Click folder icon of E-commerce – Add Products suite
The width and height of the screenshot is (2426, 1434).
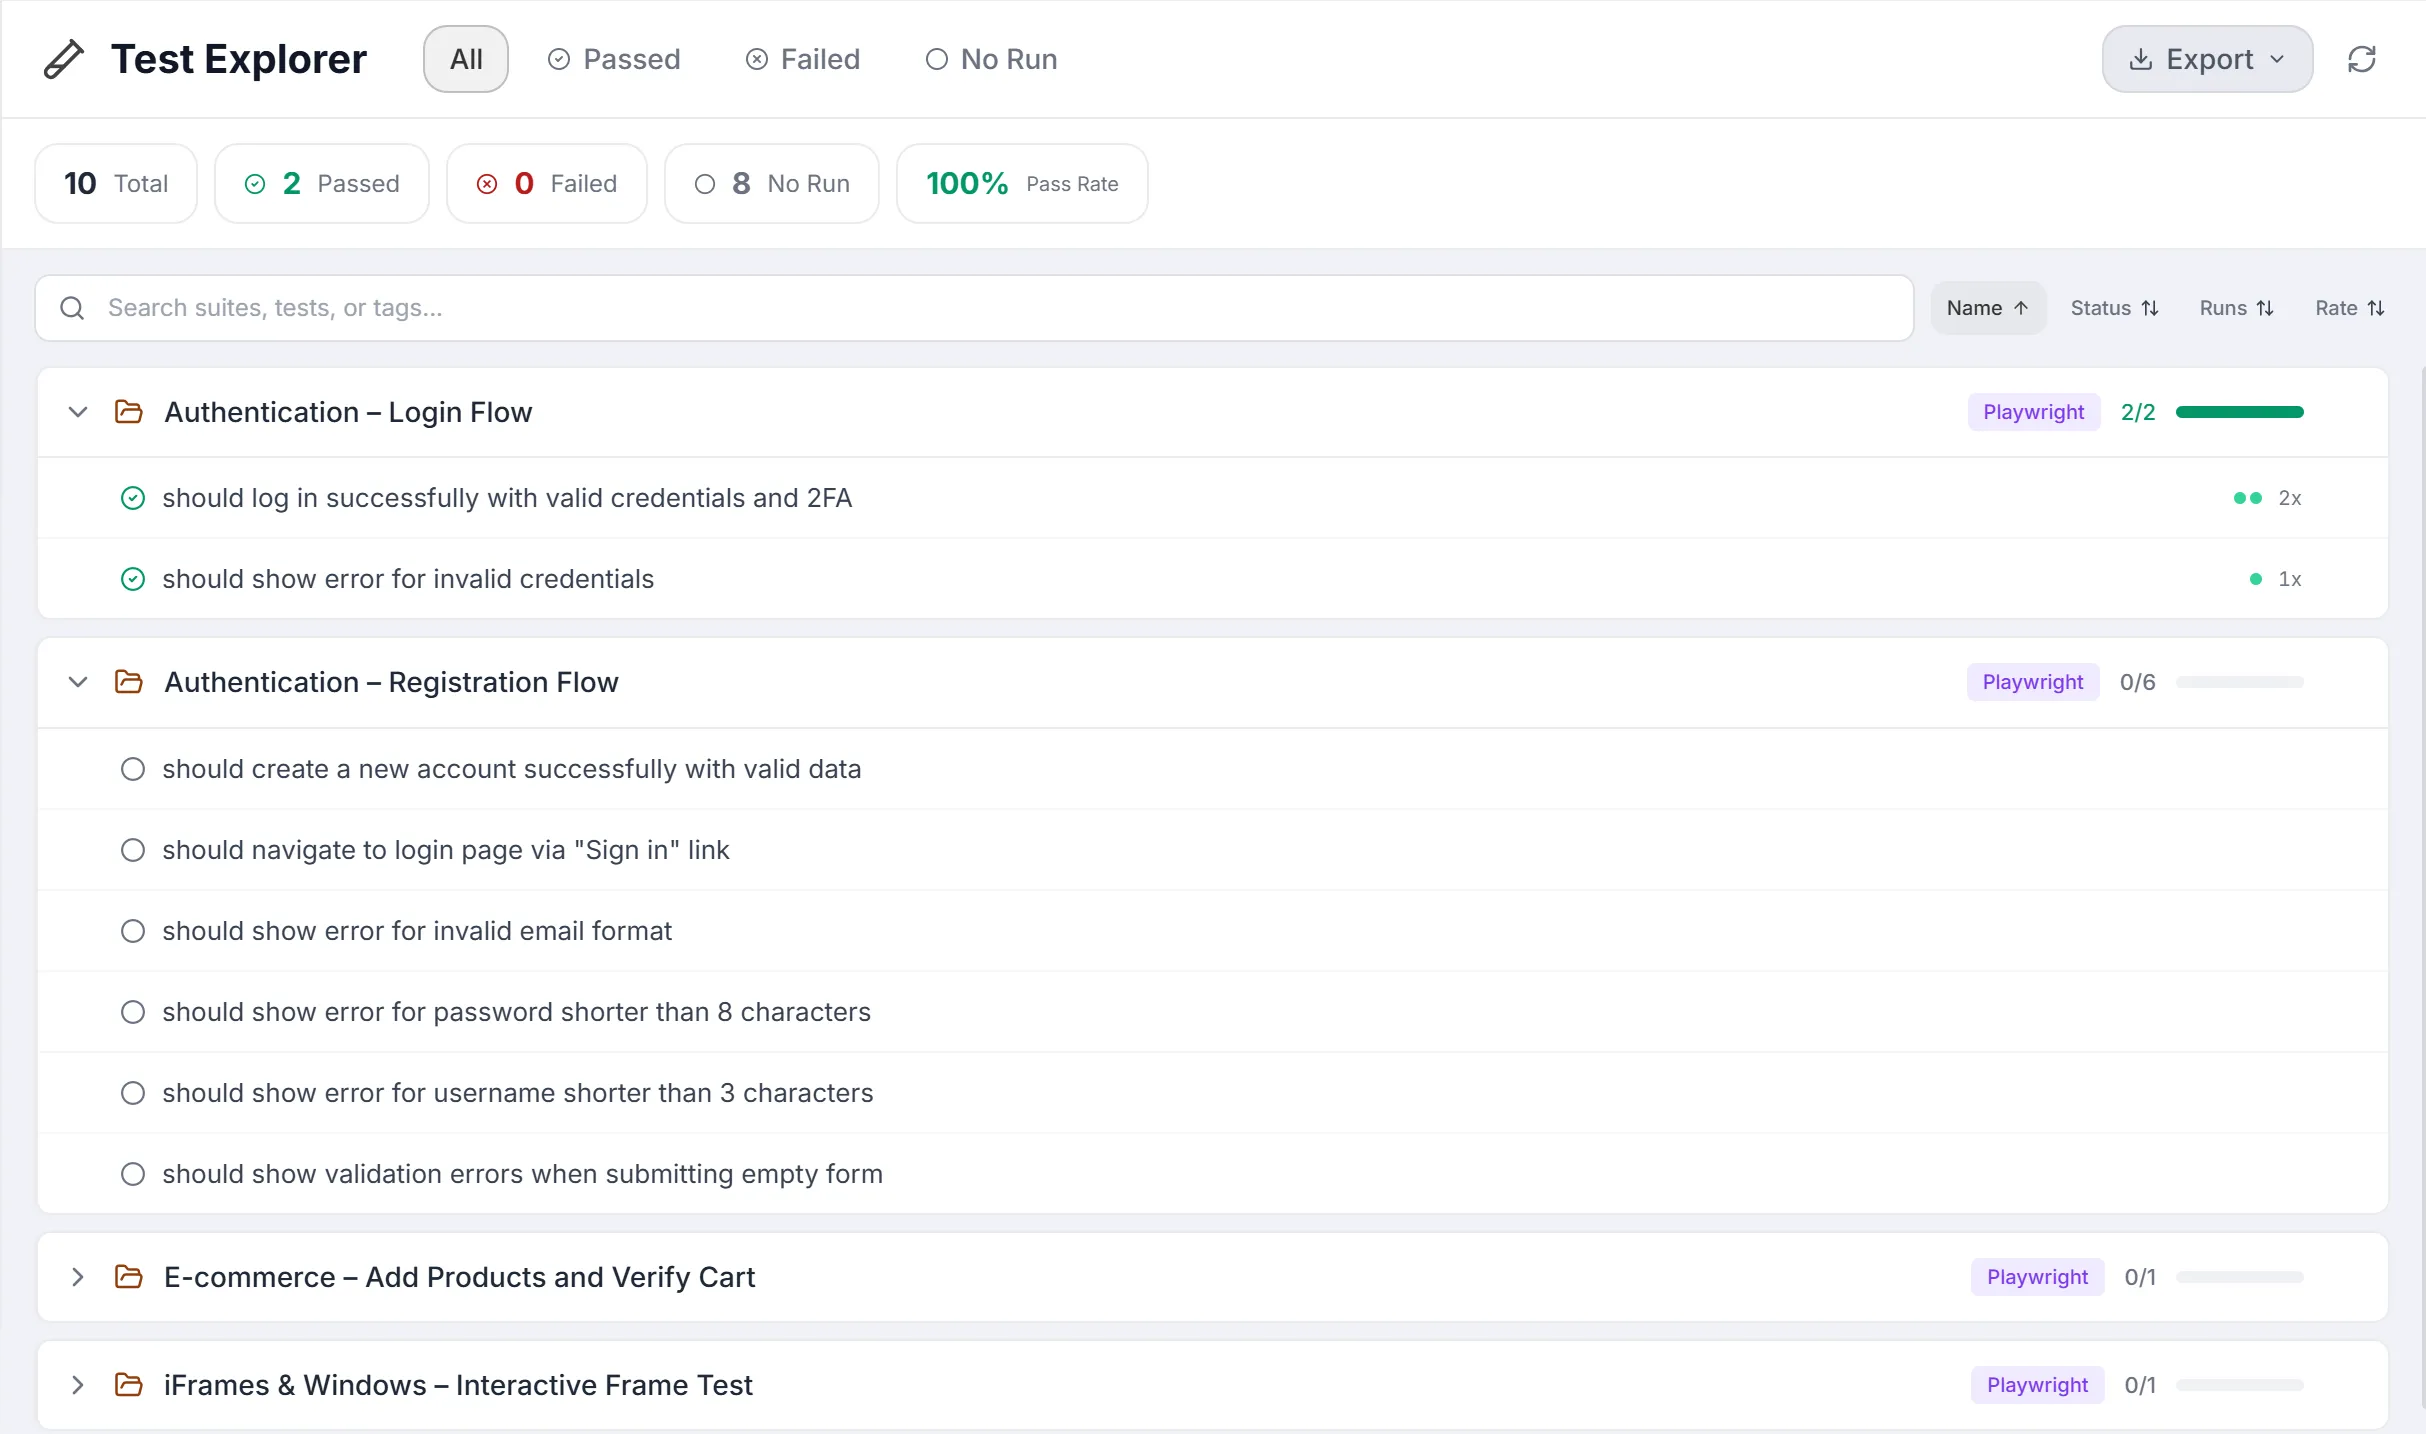[x=129, y=1277]
